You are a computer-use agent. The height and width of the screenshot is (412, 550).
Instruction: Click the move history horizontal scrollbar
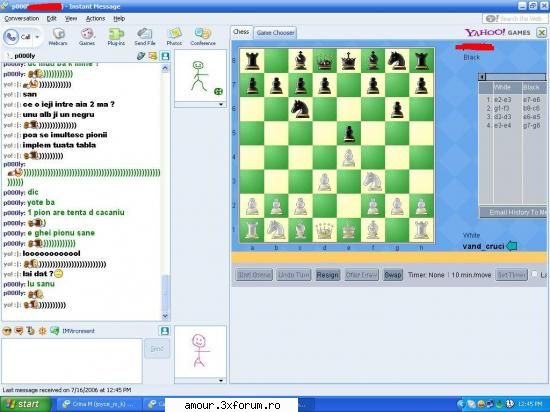pyautogui.click(x=512, y=76)
